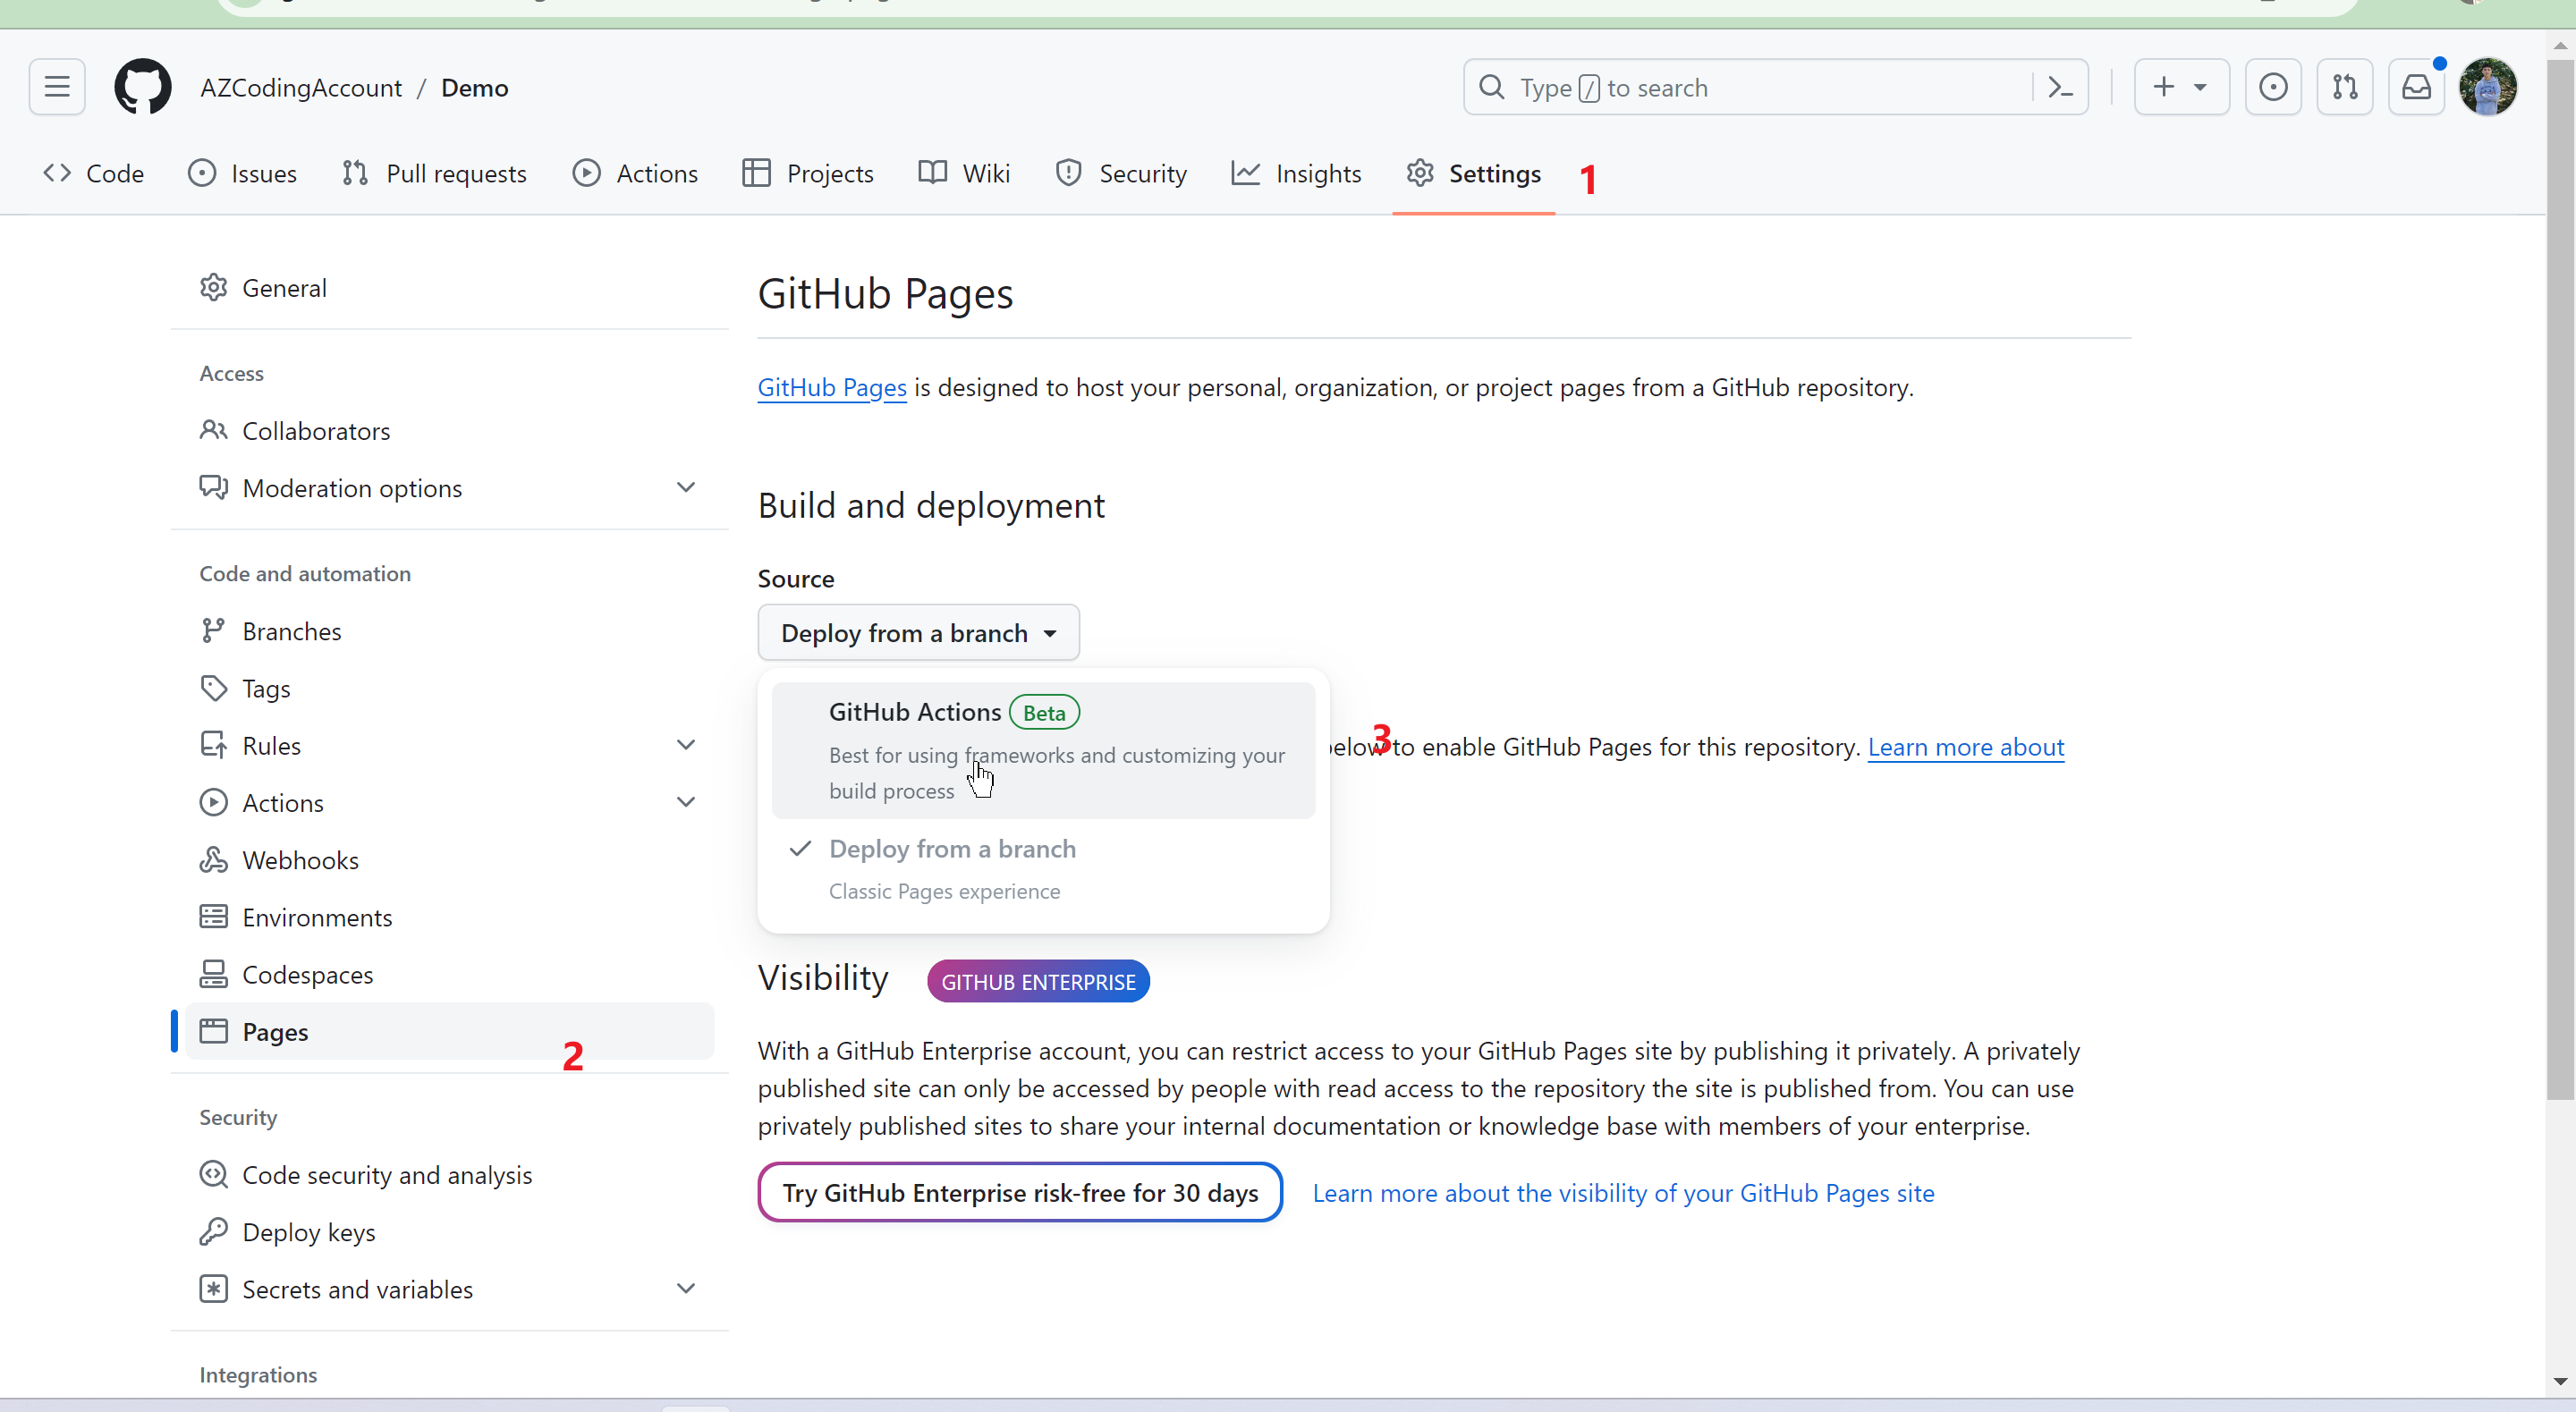Open the GitHub Pages documentation link
The height and width of the screenshot is (1412, 2576).
click(x=831, y=387)
